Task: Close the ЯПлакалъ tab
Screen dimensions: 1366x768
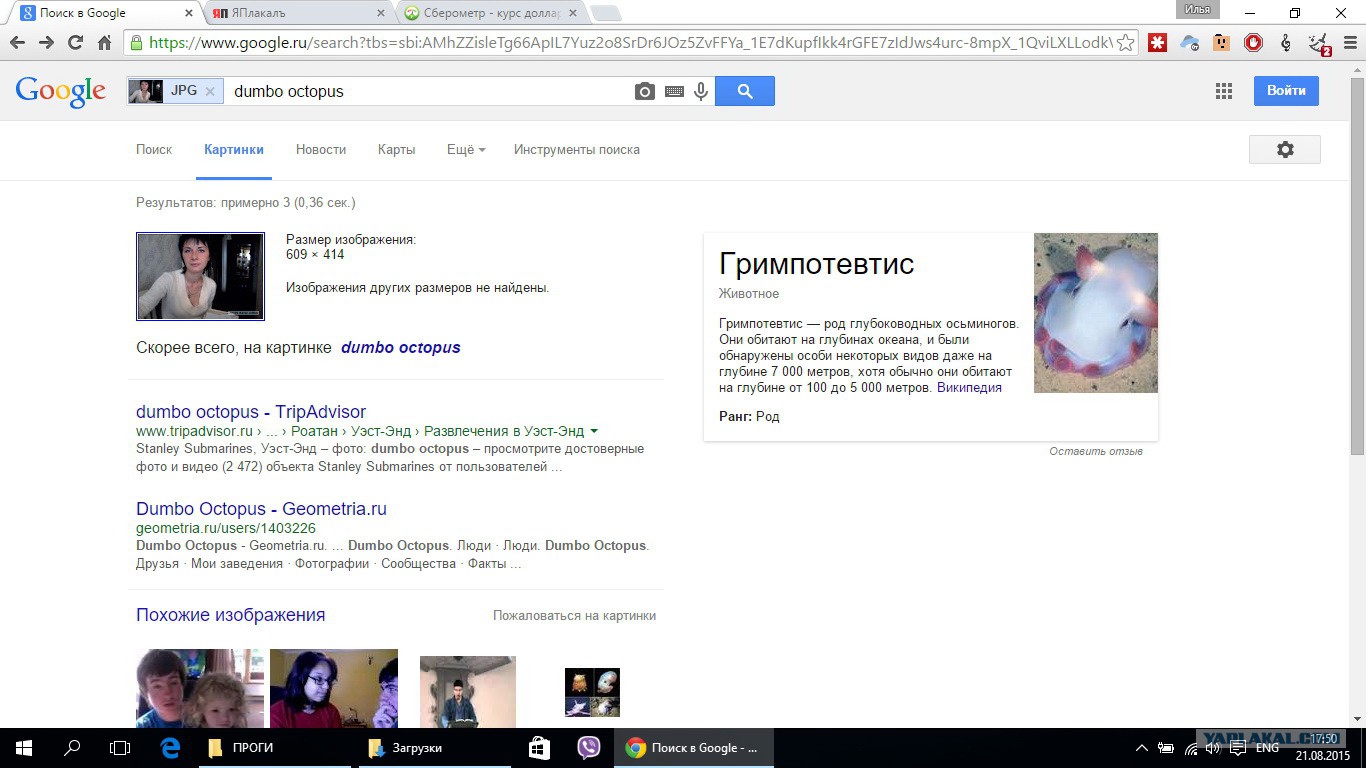Action: pos(380,13)
